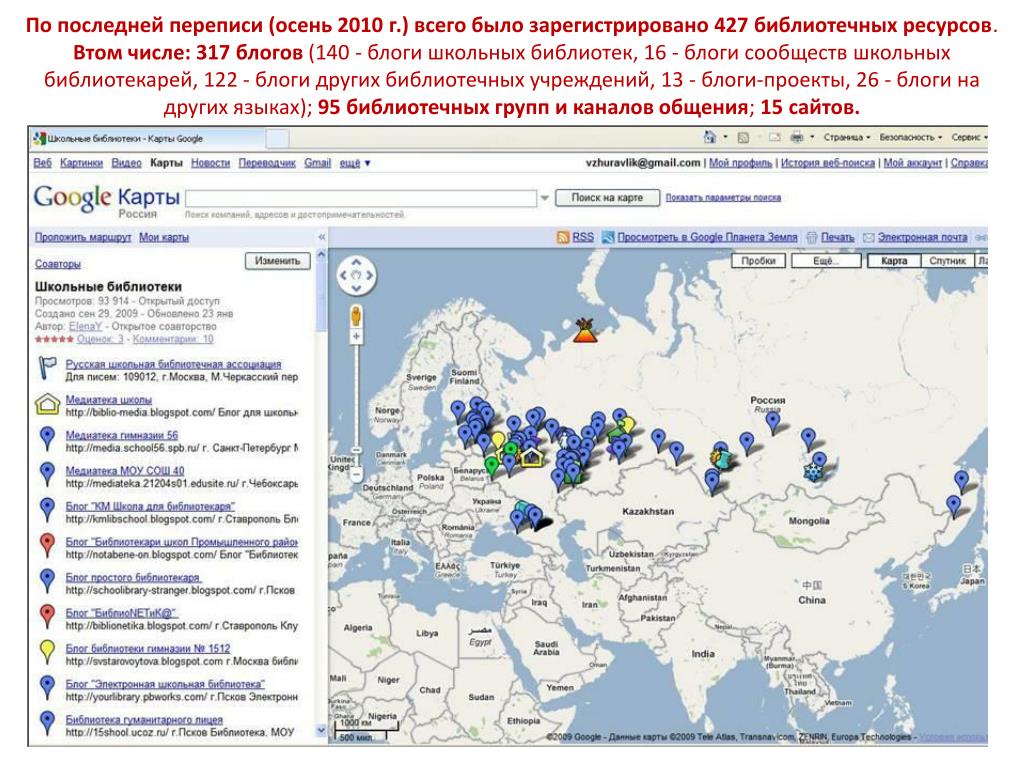Open the Видео tab
The height and width of the screenshot is (768, 1024).
(126, 163)
